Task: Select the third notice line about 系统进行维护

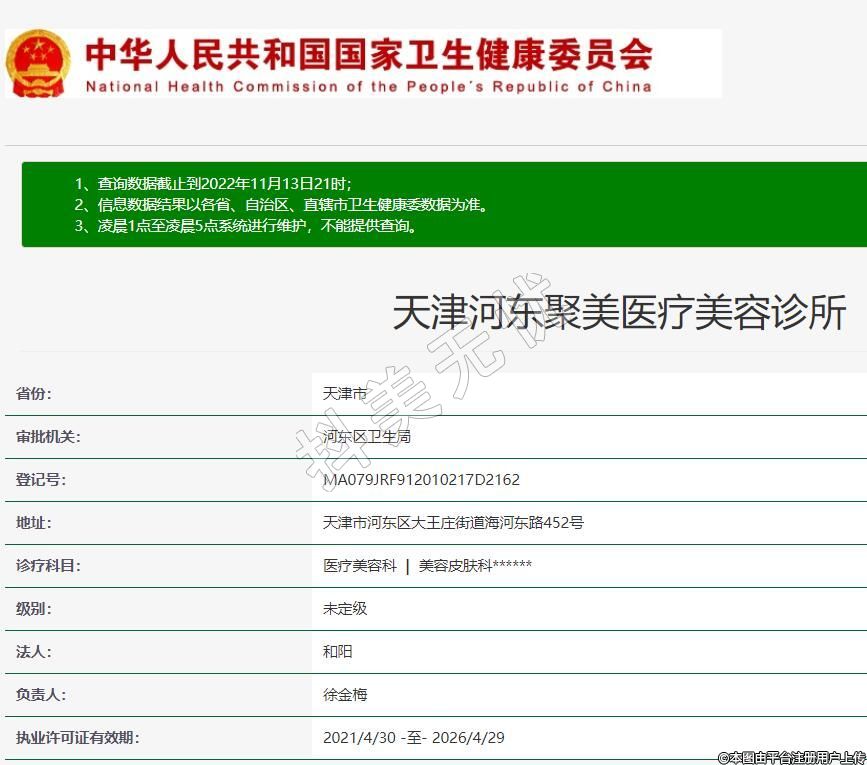Action: point(245,226)
